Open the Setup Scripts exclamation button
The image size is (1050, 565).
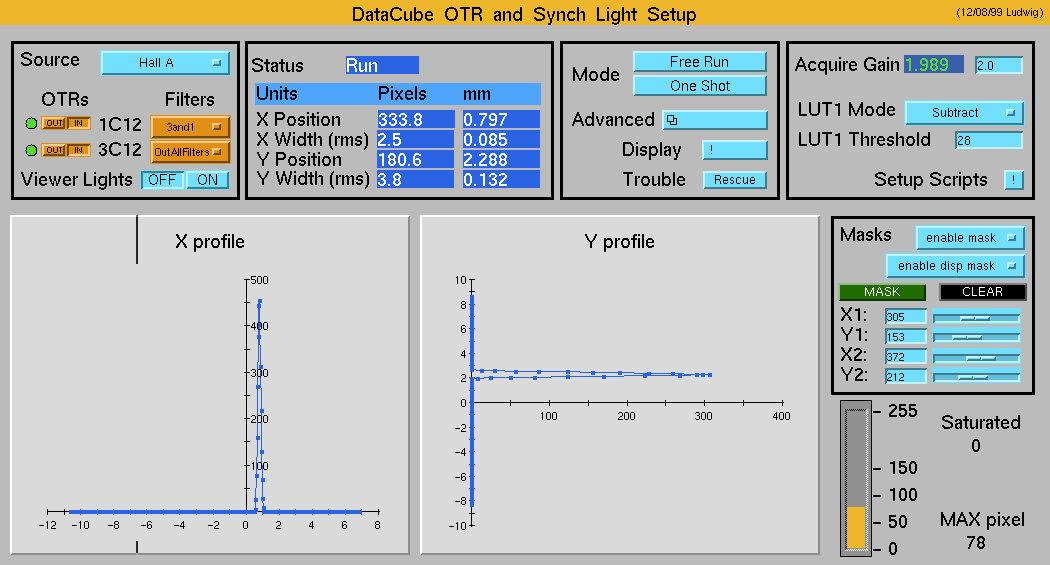(1013, 180)
